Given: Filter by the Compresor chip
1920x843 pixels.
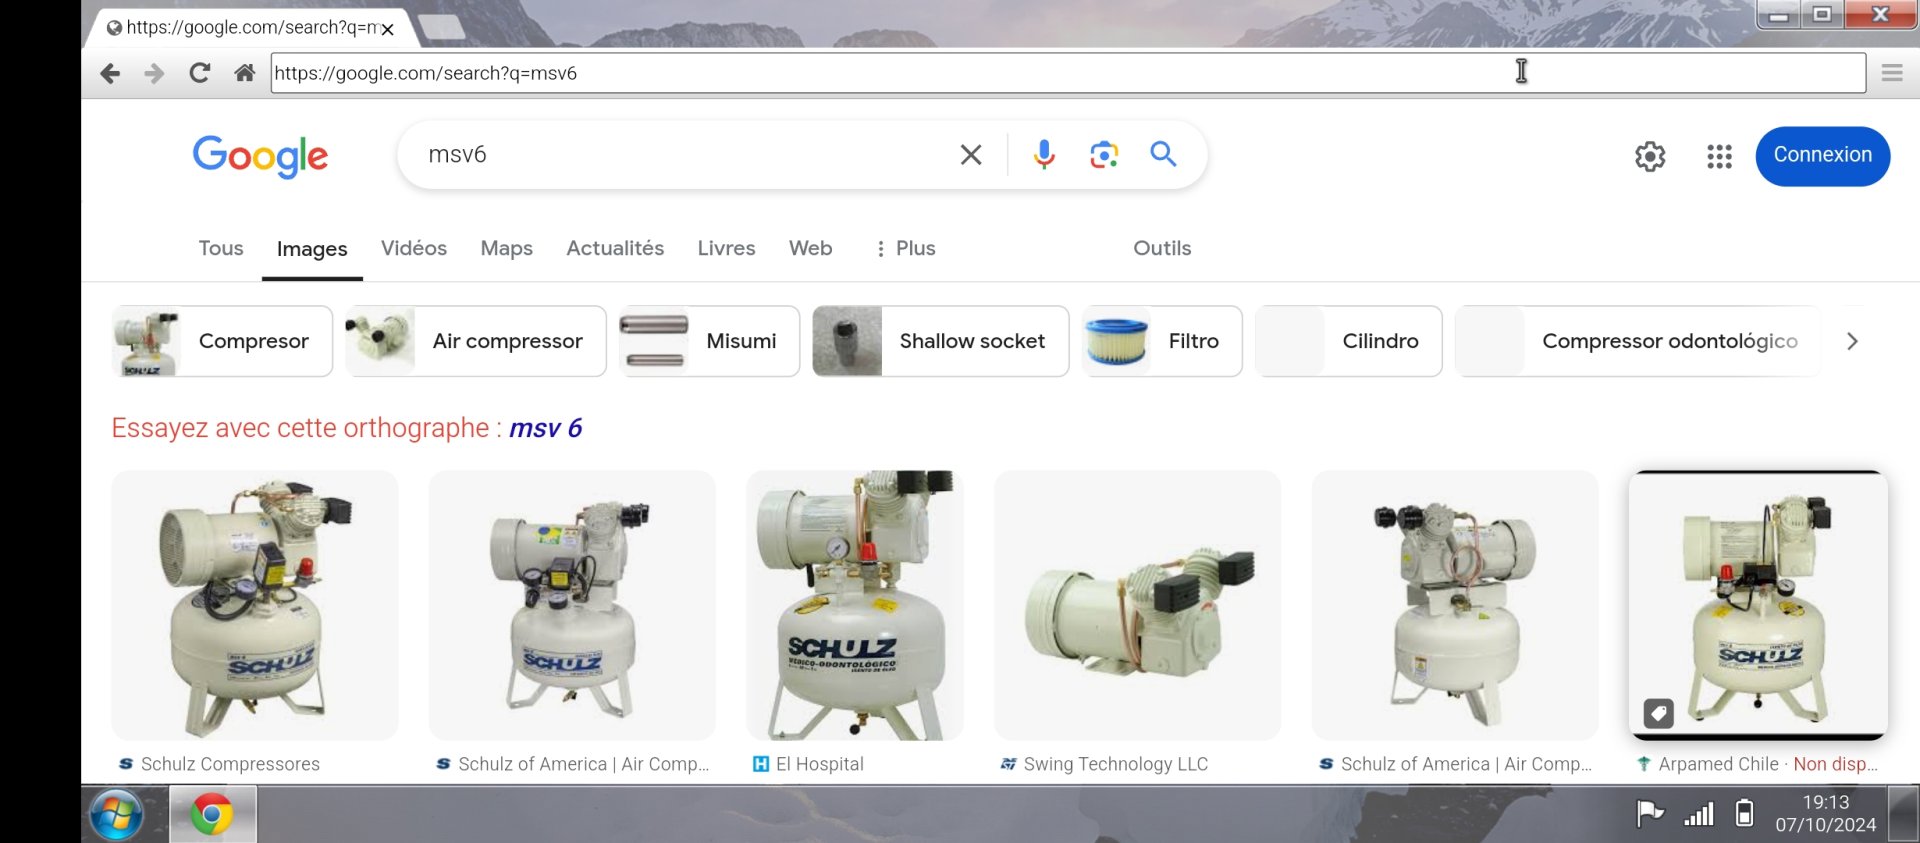Looking at the screenshot, I should 222,341.
